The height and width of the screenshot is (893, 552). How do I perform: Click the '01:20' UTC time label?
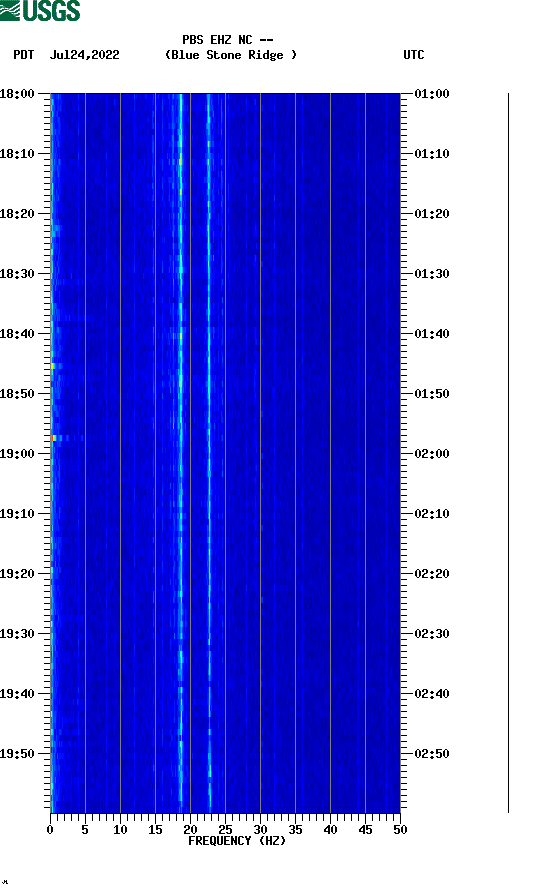[x=432, y=214]
